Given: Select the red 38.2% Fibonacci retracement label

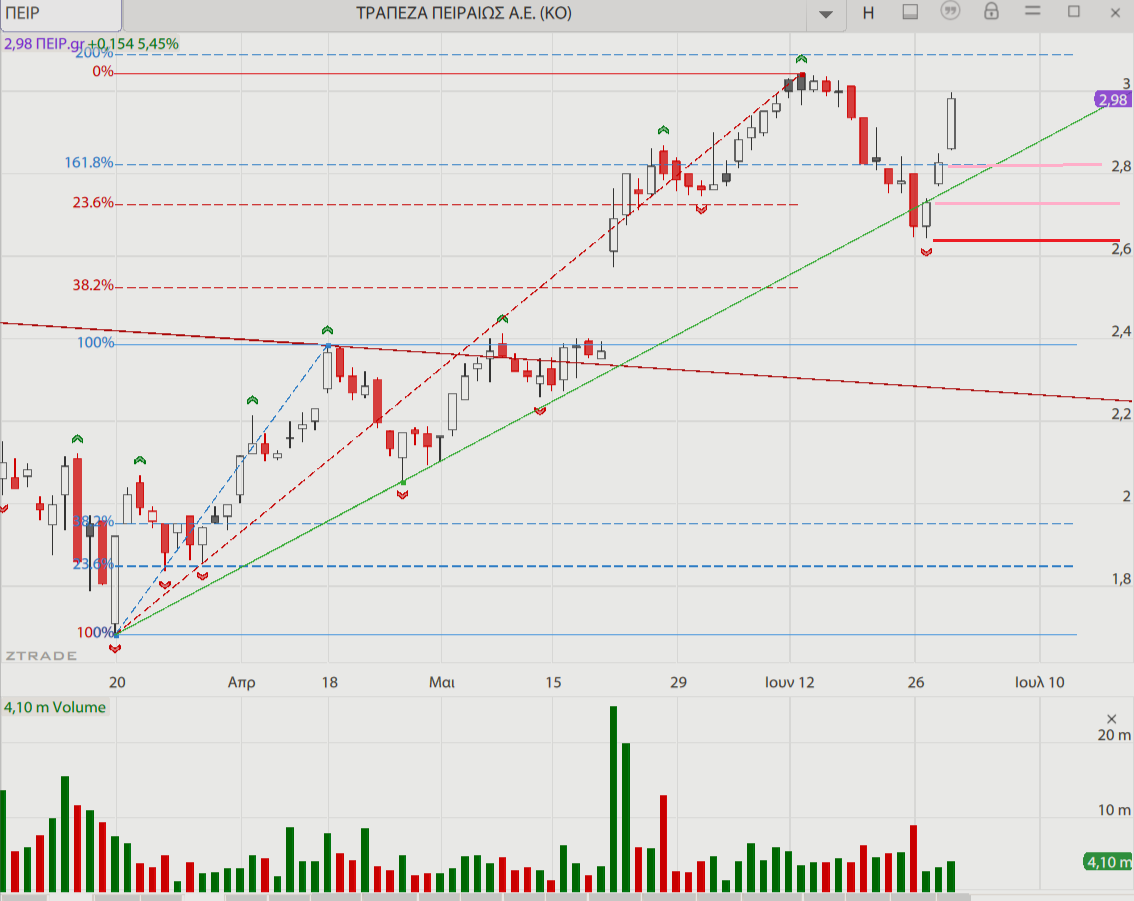Looking at the screenshot, I should coord(93,286).
